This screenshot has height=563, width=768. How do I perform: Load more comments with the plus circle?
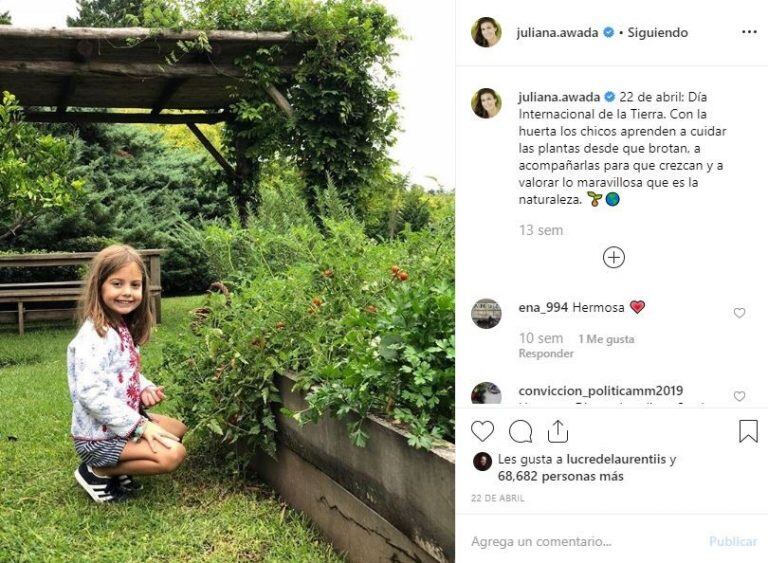[x=613, y=257]
